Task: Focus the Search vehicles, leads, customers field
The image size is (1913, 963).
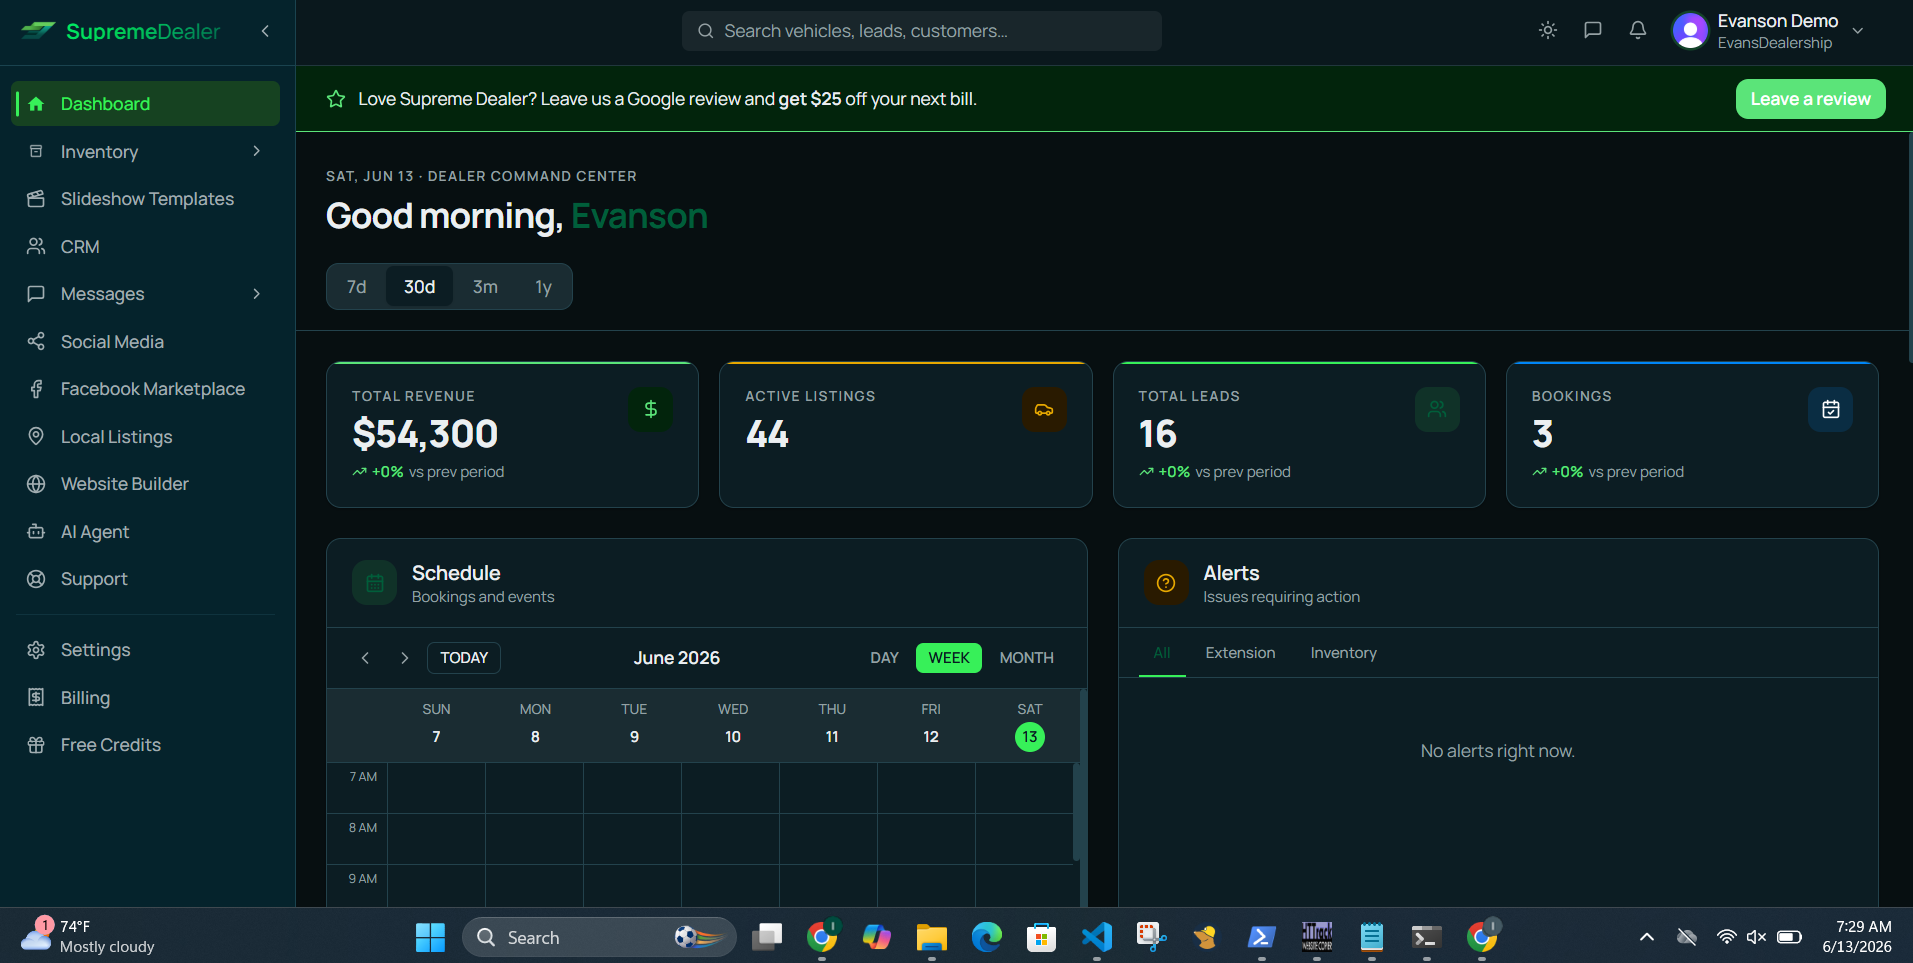Action: coord(922,31)
